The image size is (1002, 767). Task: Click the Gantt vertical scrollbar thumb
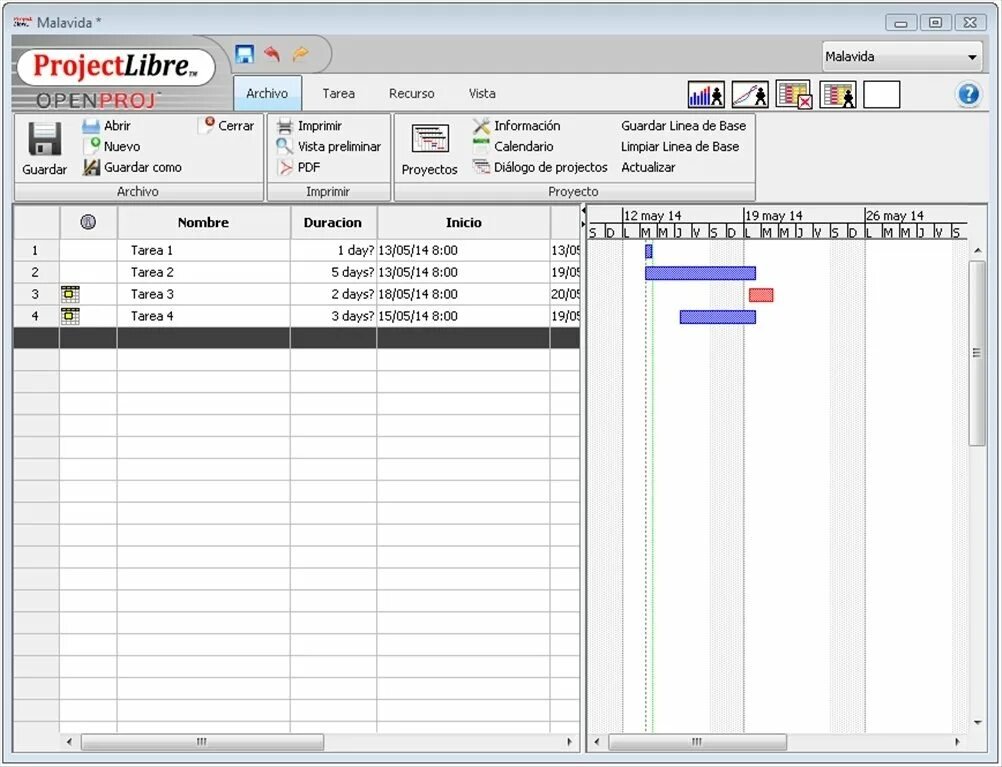tap(976, 353)
